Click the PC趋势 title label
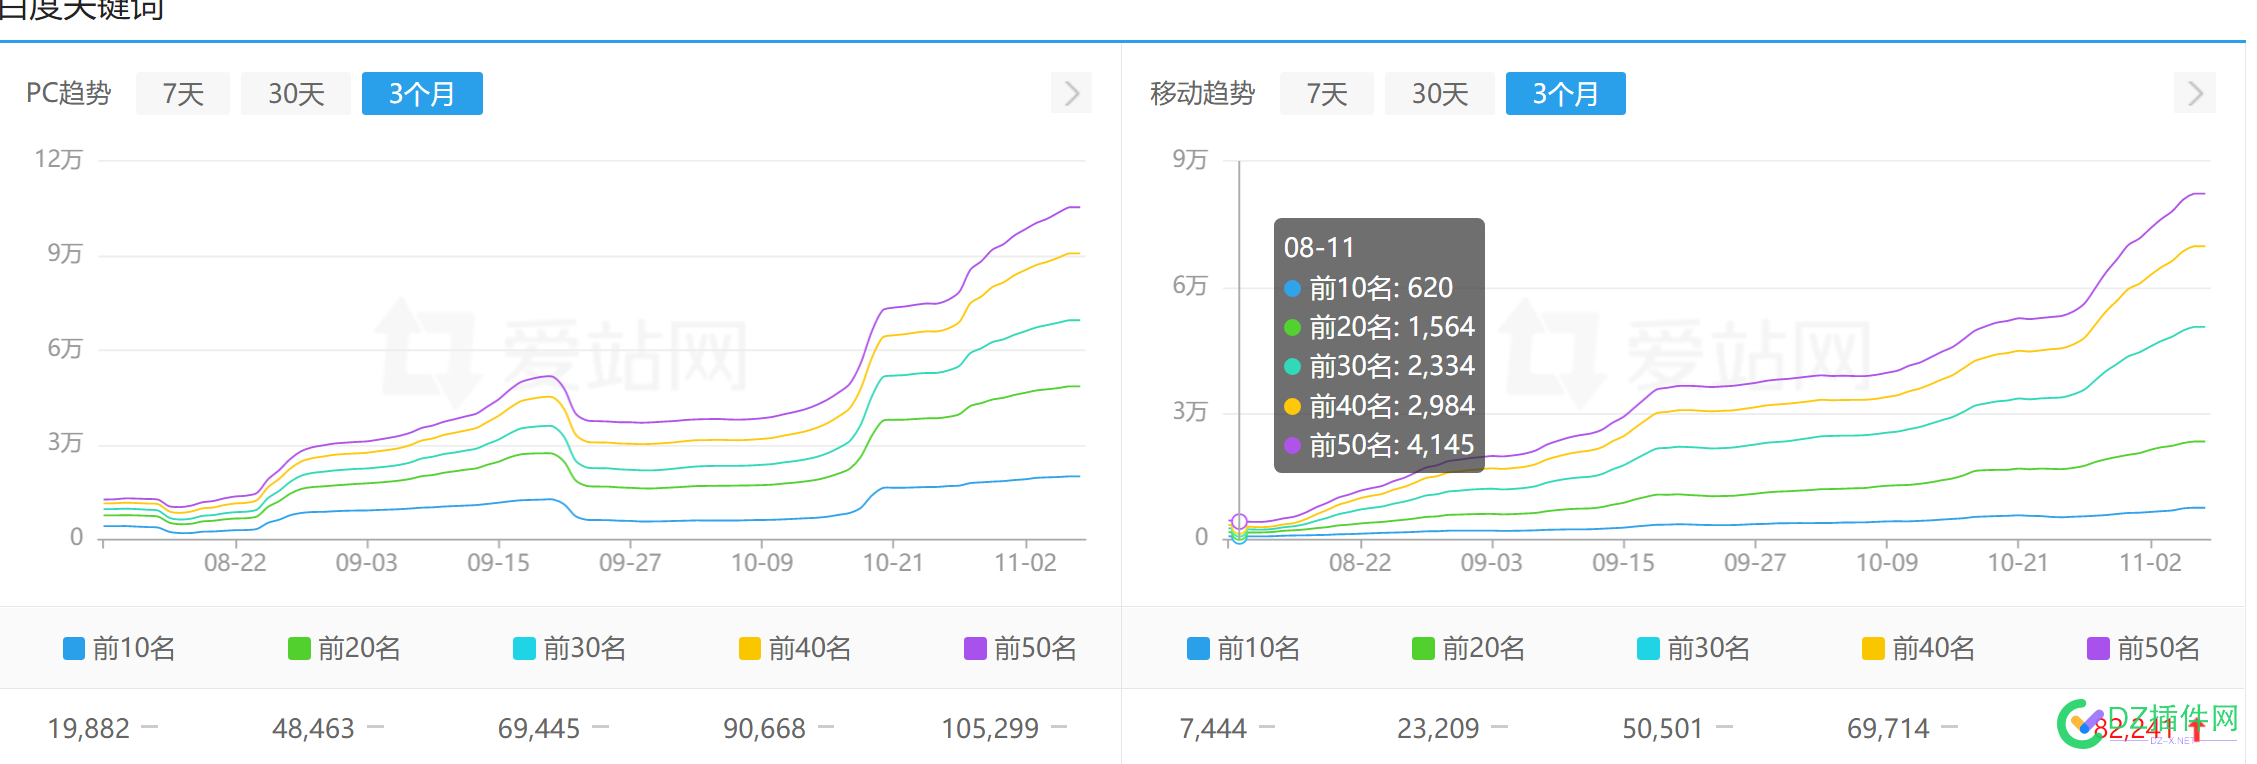Screen dimensions: 2257x764 pos(68,93)
